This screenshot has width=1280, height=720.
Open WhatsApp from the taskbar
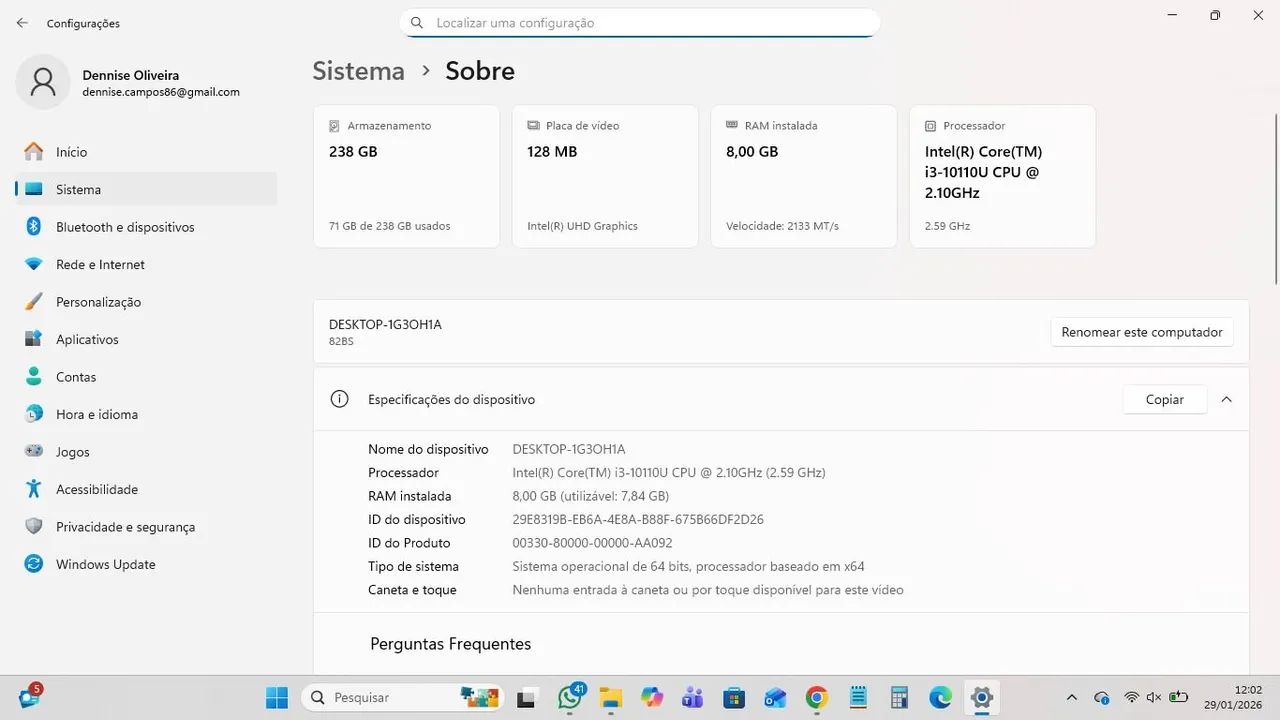[569, 697]
